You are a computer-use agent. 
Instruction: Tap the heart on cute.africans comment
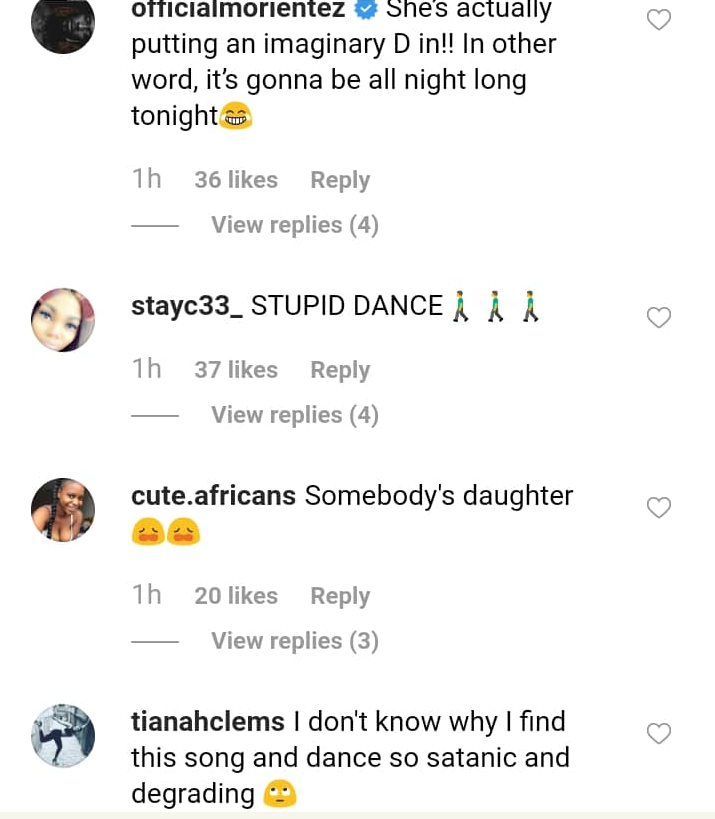coord(659,508)
